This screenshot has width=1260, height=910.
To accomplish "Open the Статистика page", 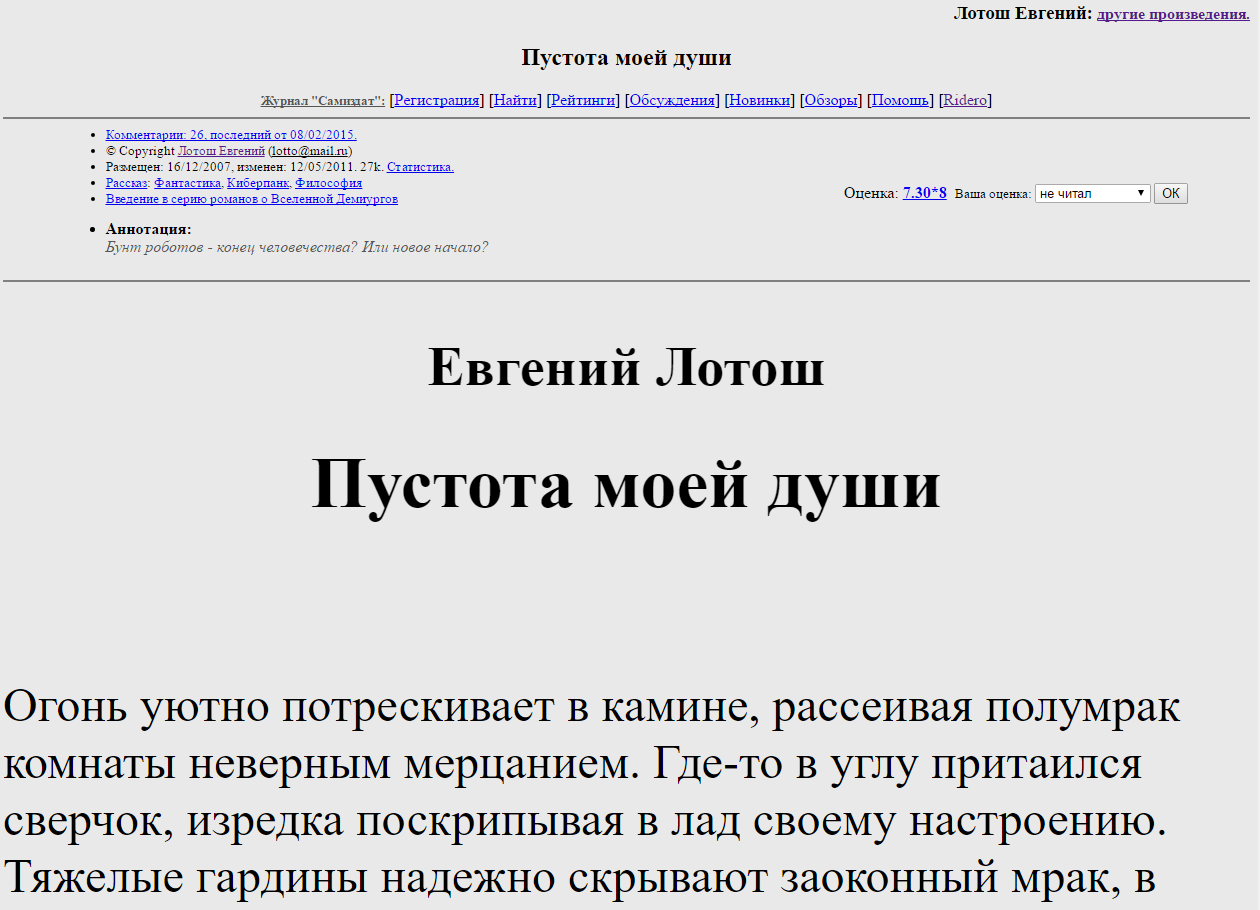I will [420, 167].
